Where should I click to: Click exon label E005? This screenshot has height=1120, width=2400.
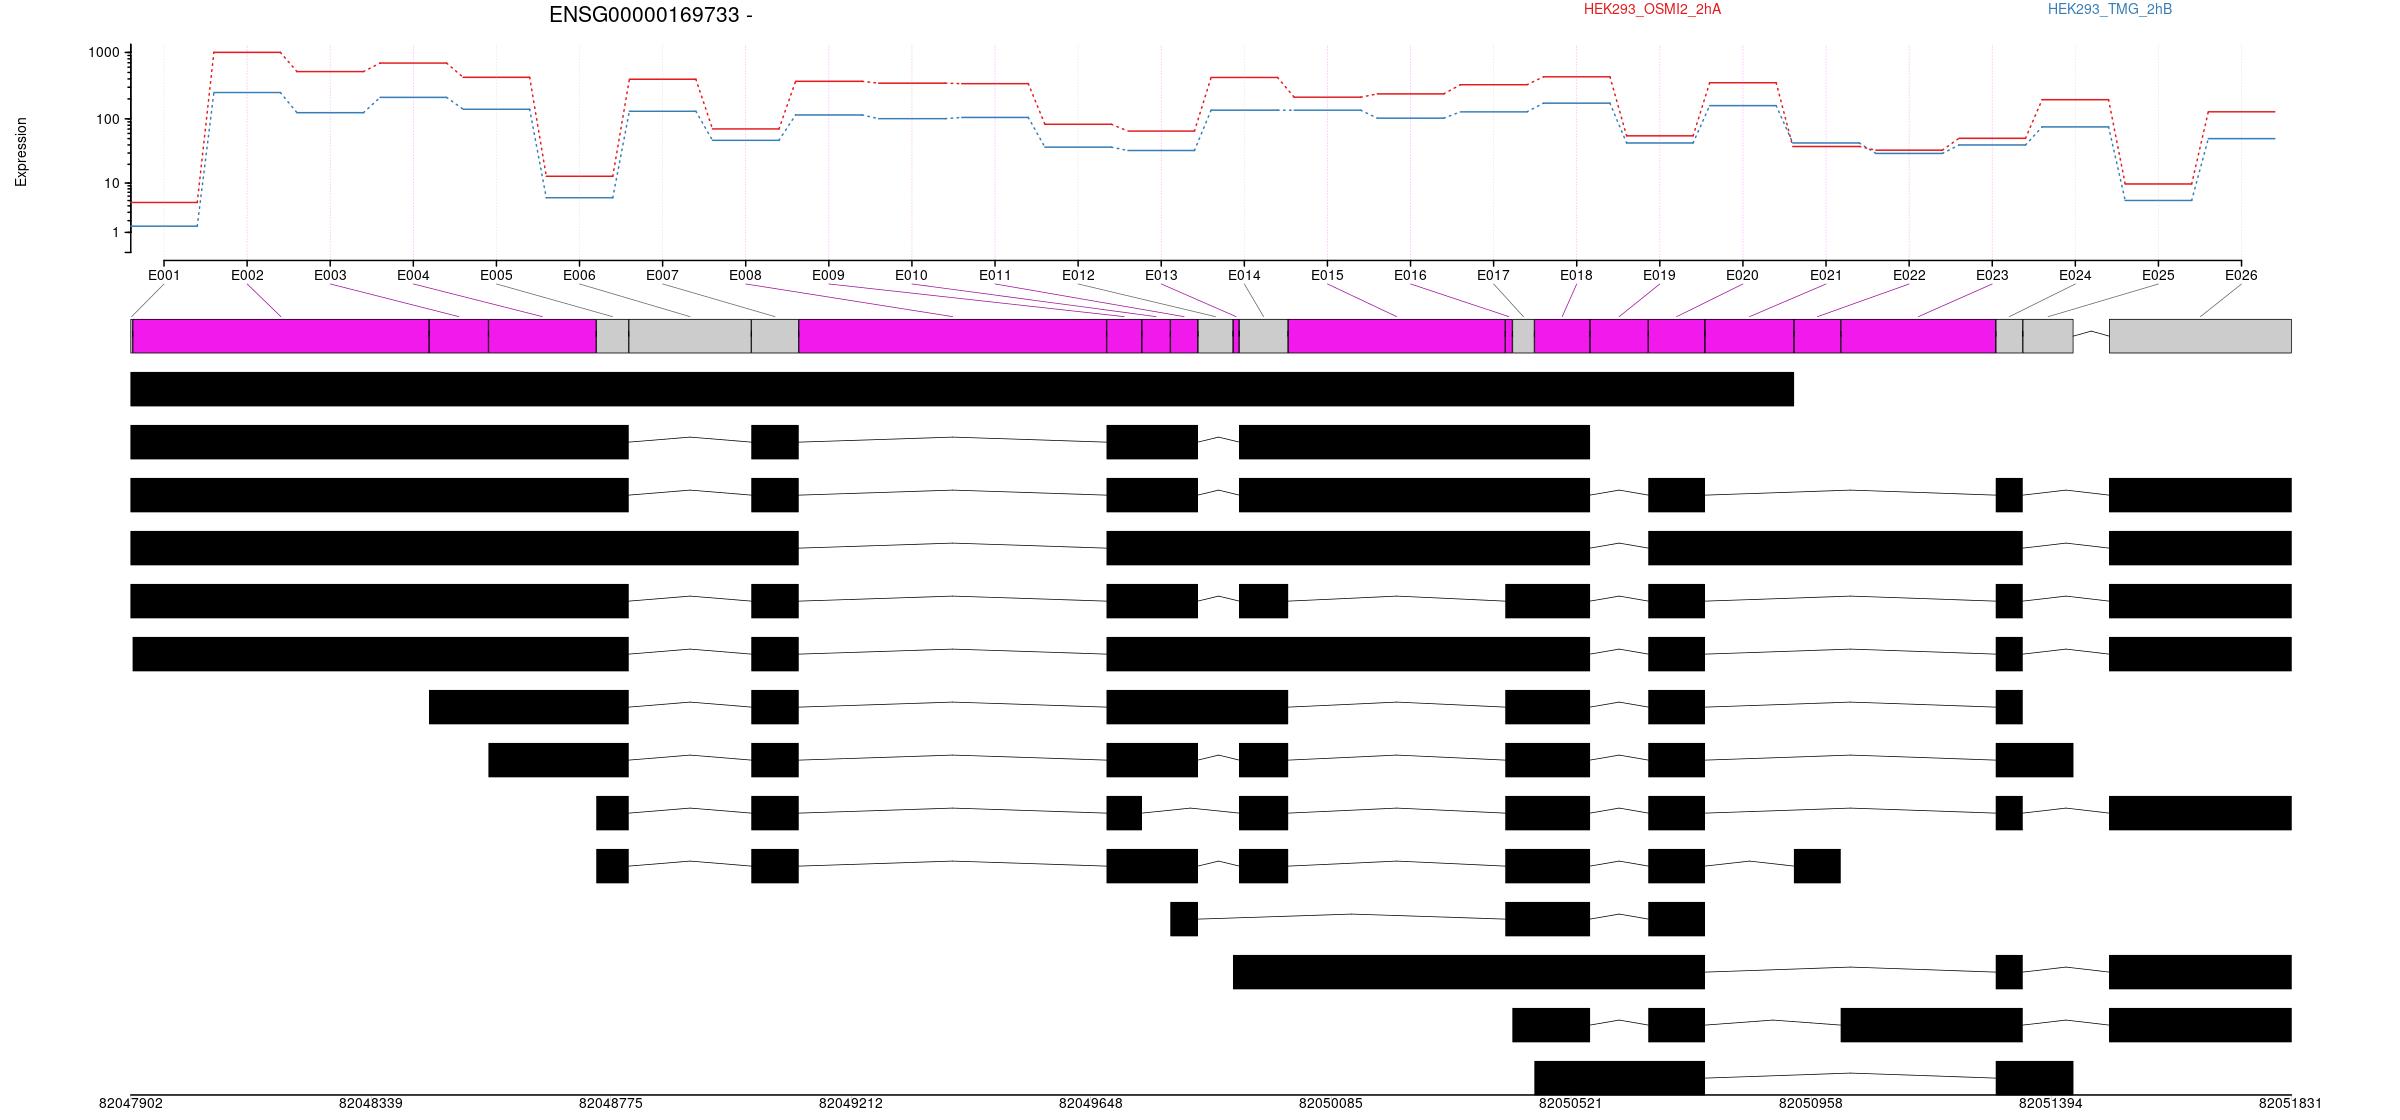[496, 275]
